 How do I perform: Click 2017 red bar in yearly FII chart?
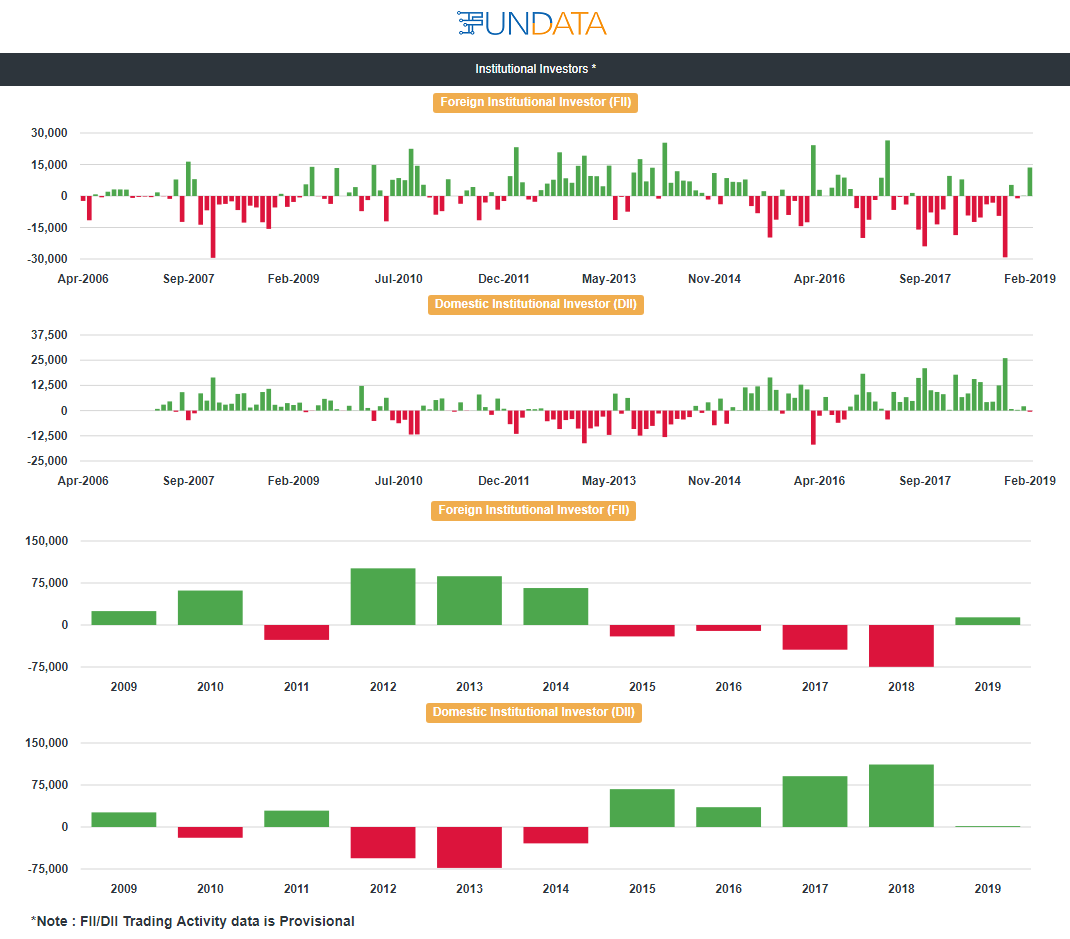tap(815, 637)
